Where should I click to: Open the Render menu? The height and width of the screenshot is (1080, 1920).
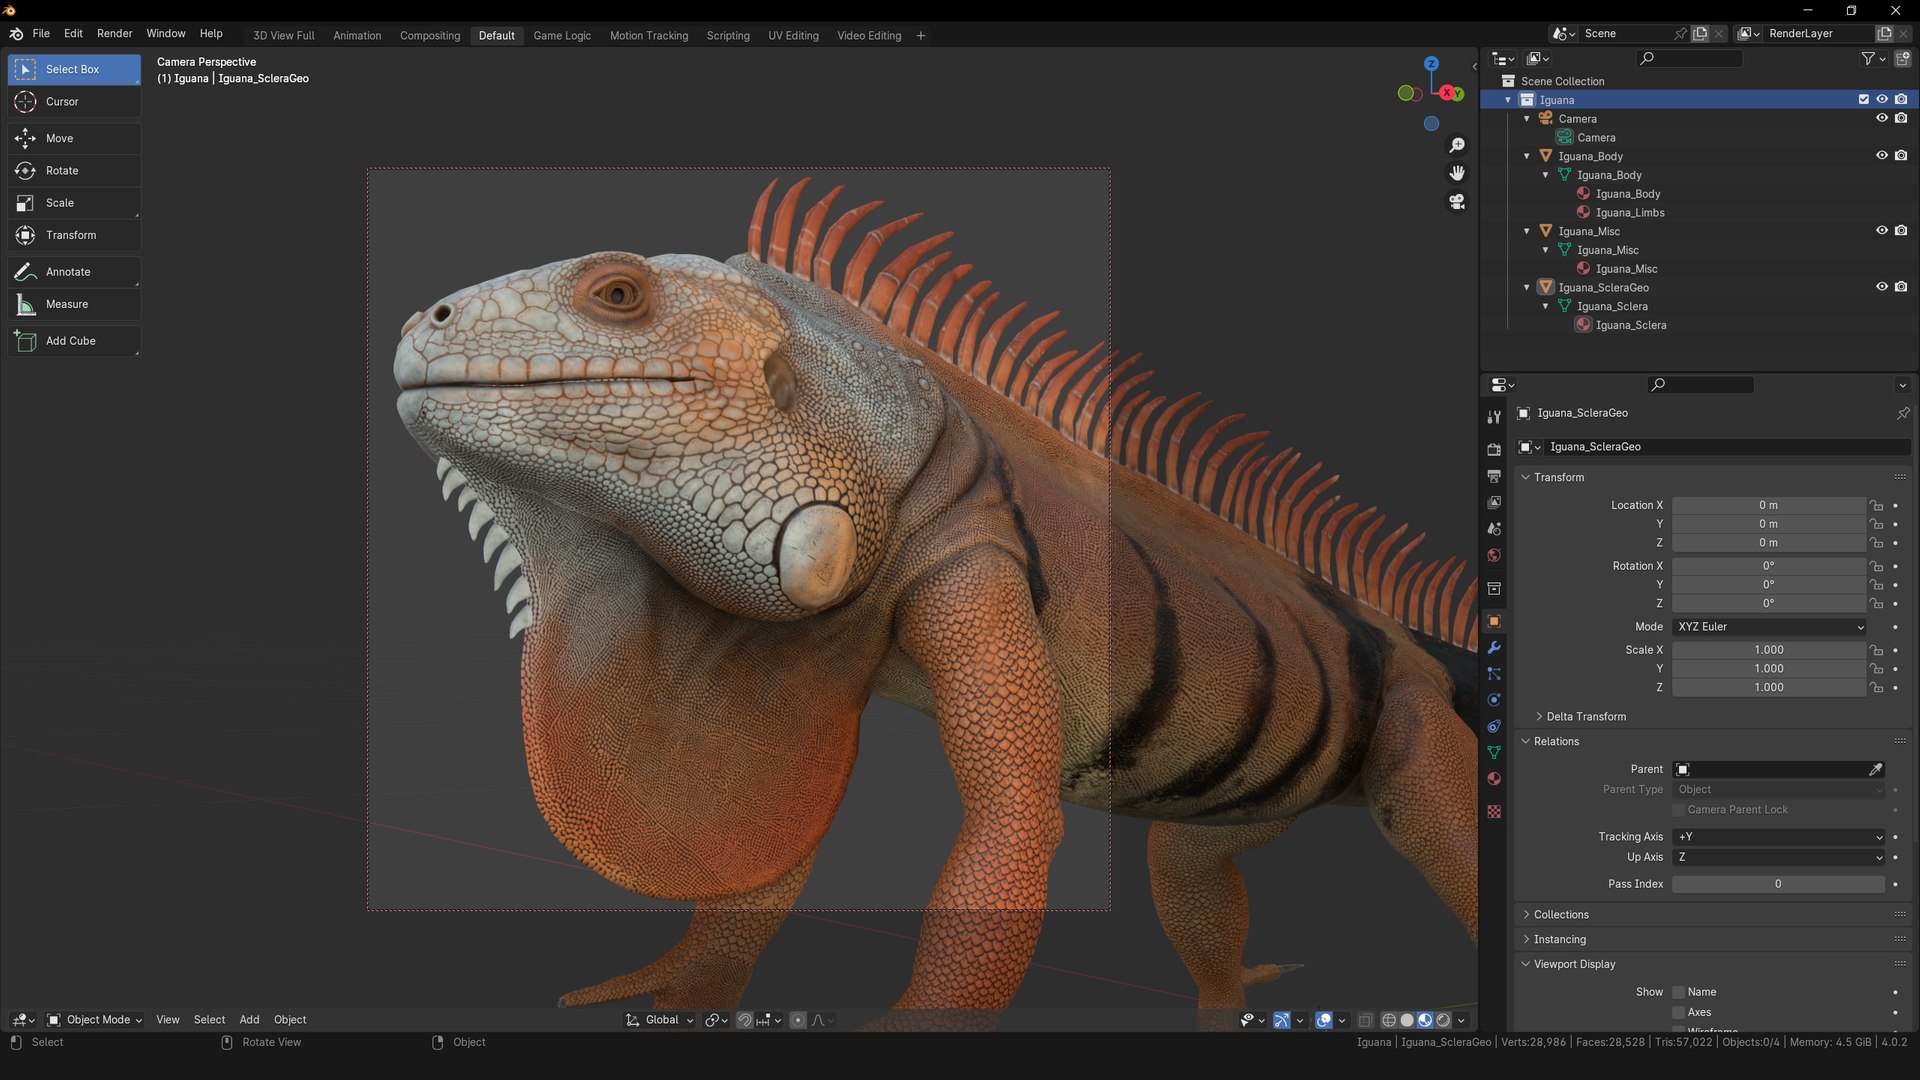pyautogui.click(x=114, y=34)
